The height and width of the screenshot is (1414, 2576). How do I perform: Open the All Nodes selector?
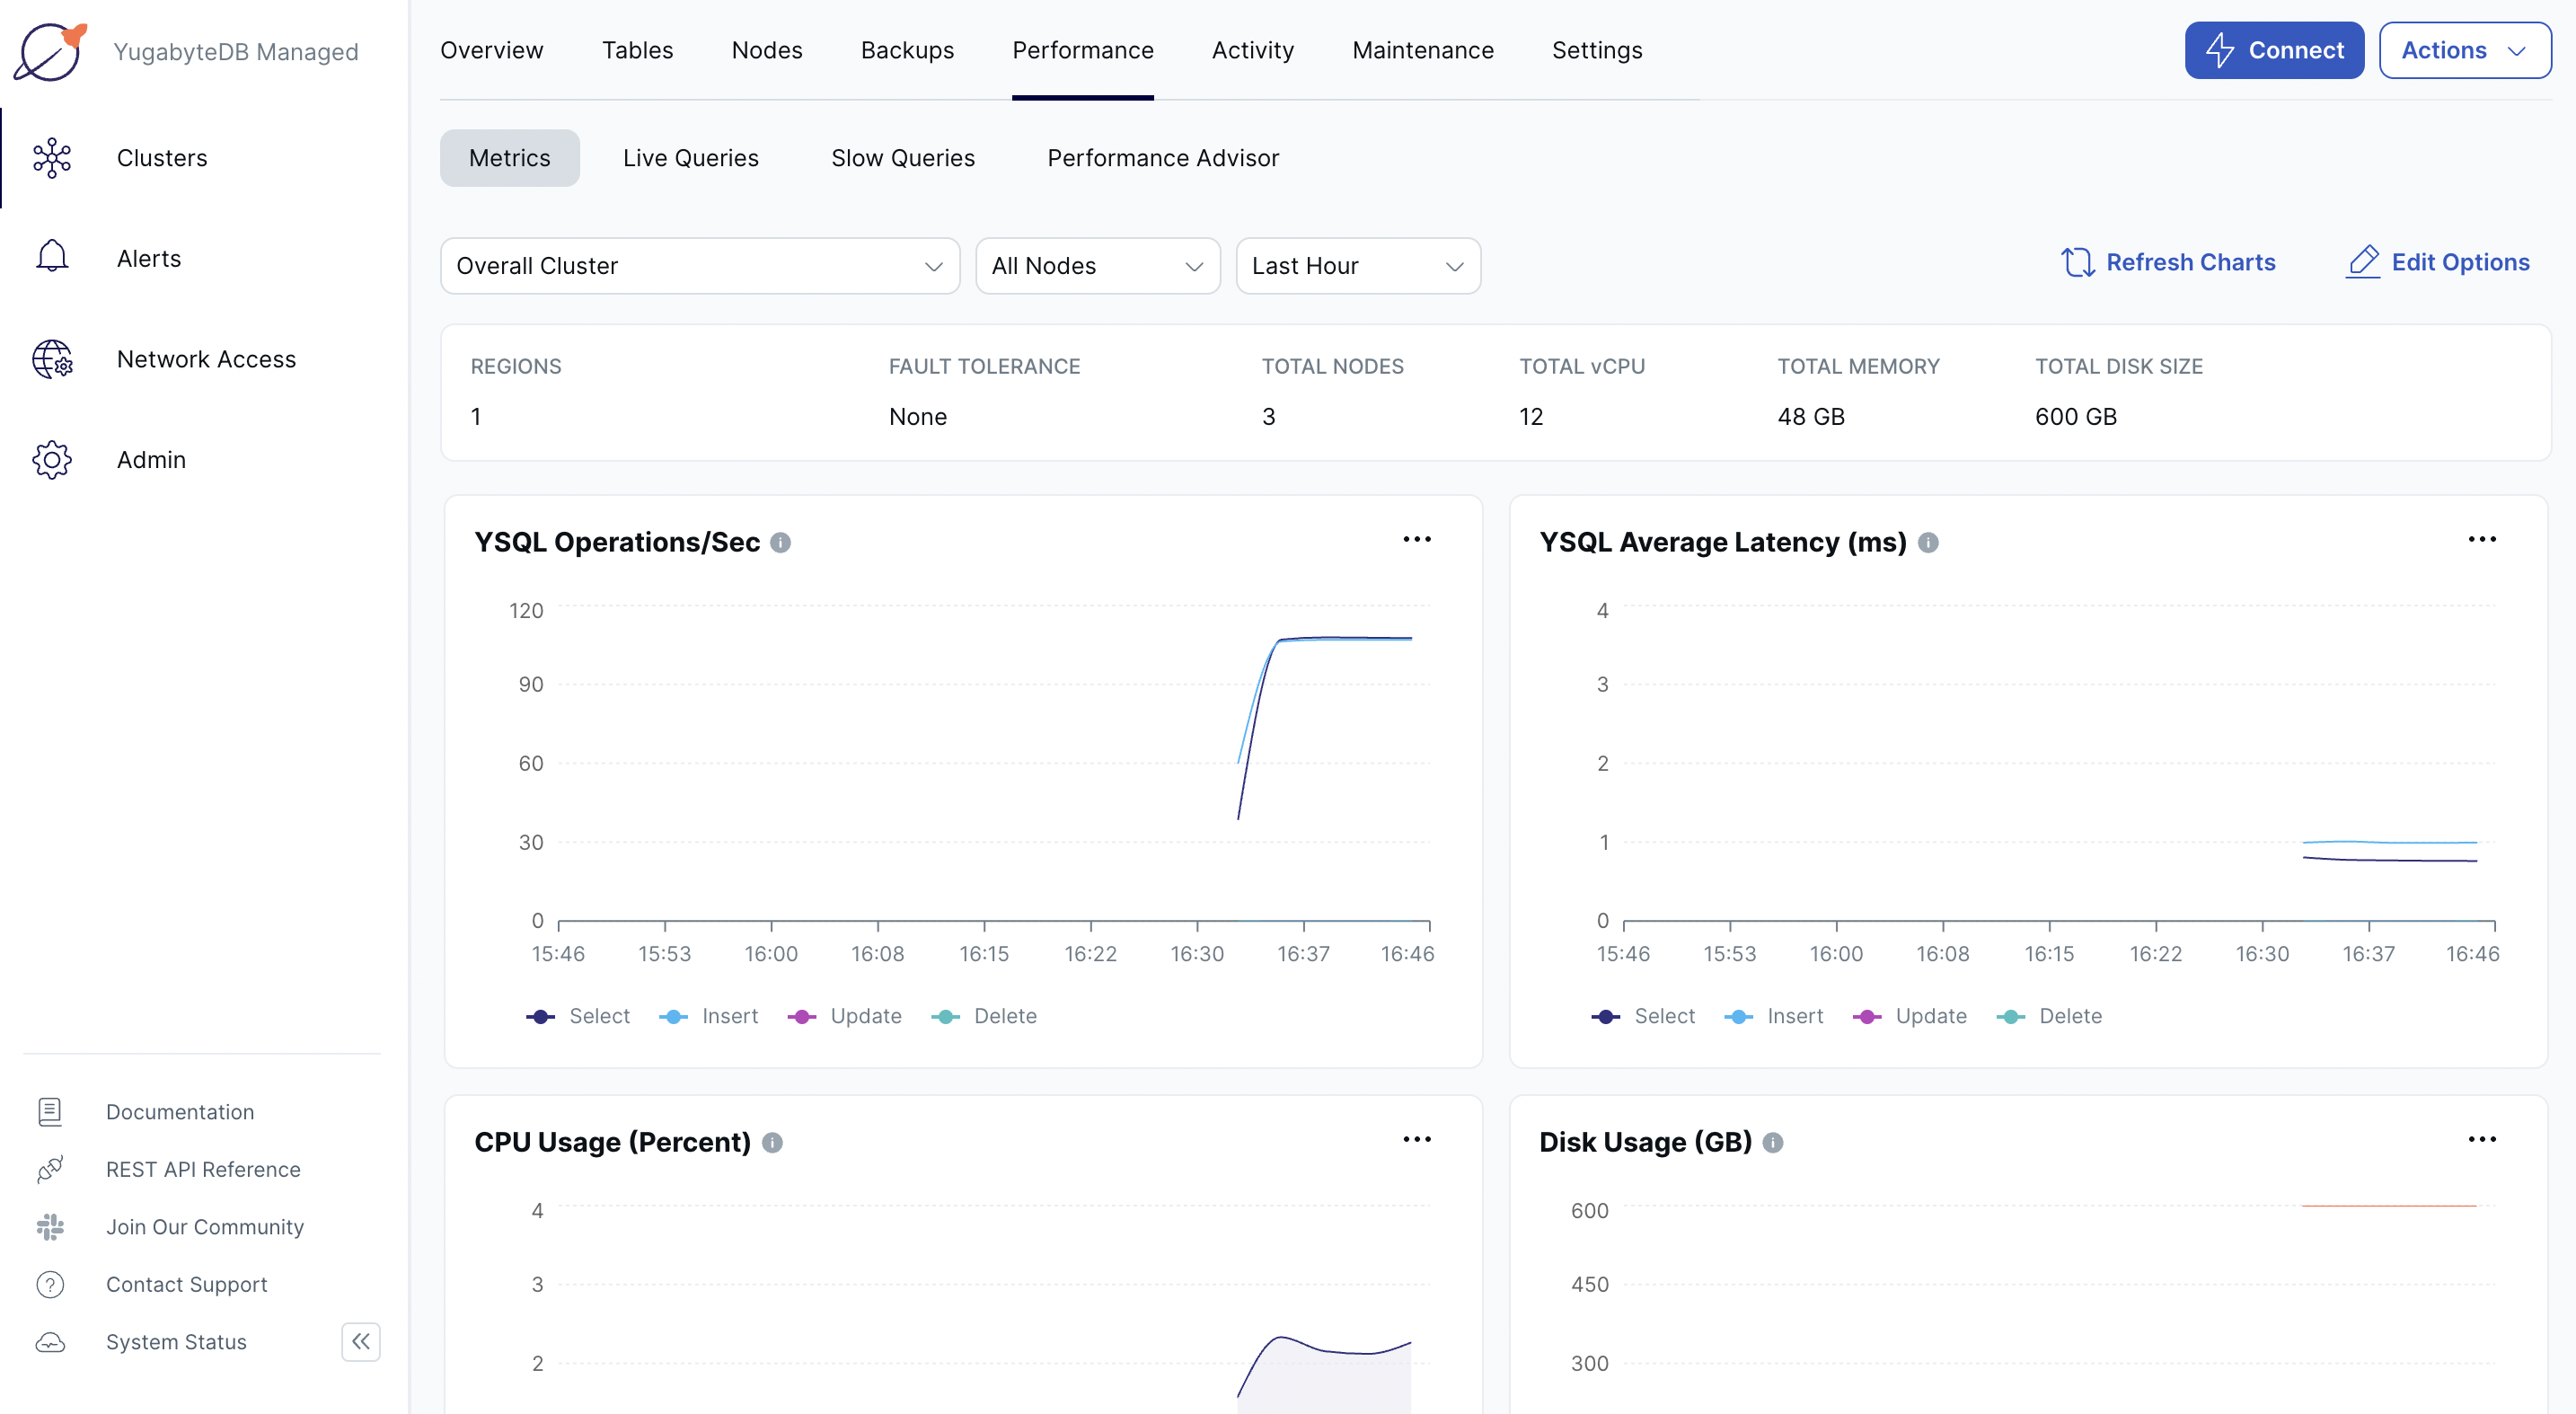1097,266
